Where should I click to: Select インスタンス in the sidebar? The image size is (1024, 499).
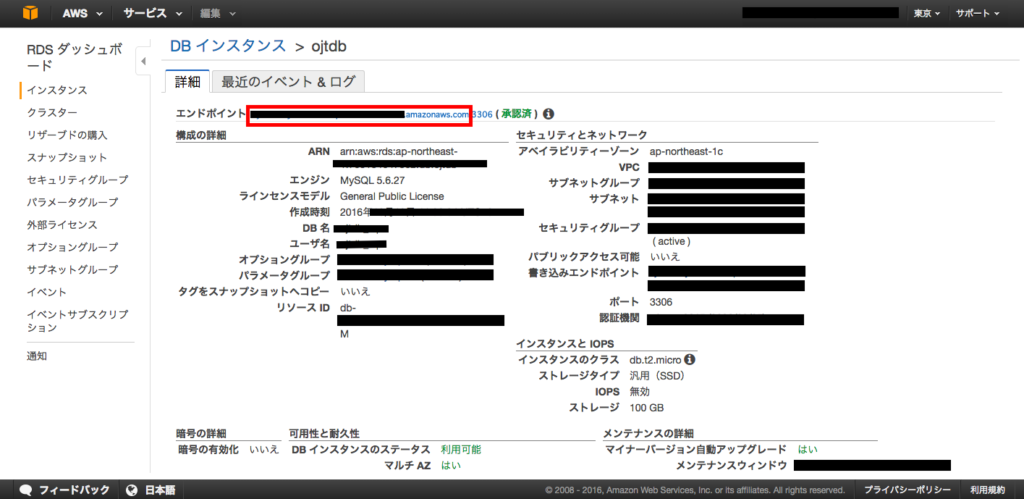tap(57, 90)
